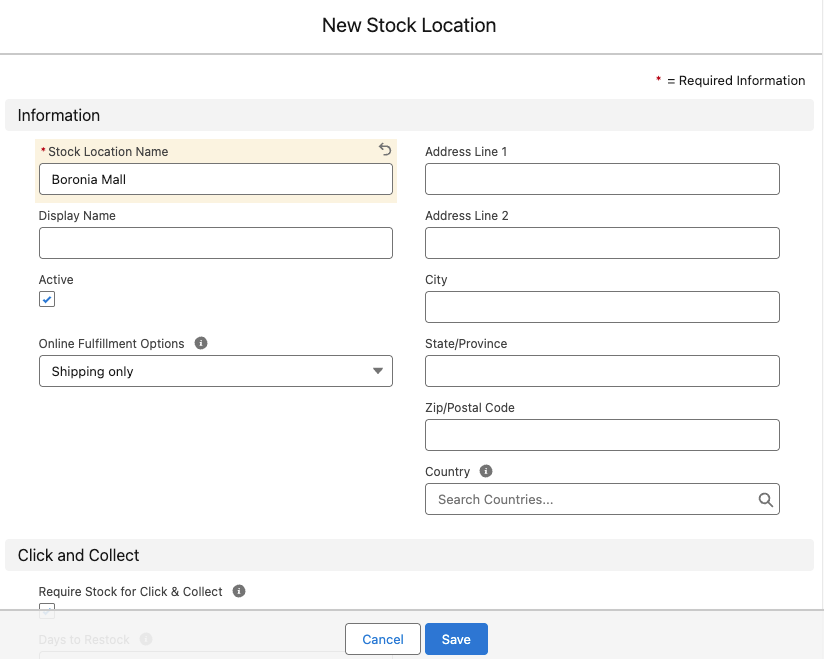Toggle the Require Stock for Click & Collect checkbox
This screenshot has width=824, height=659.
click(x=46, y=610)
